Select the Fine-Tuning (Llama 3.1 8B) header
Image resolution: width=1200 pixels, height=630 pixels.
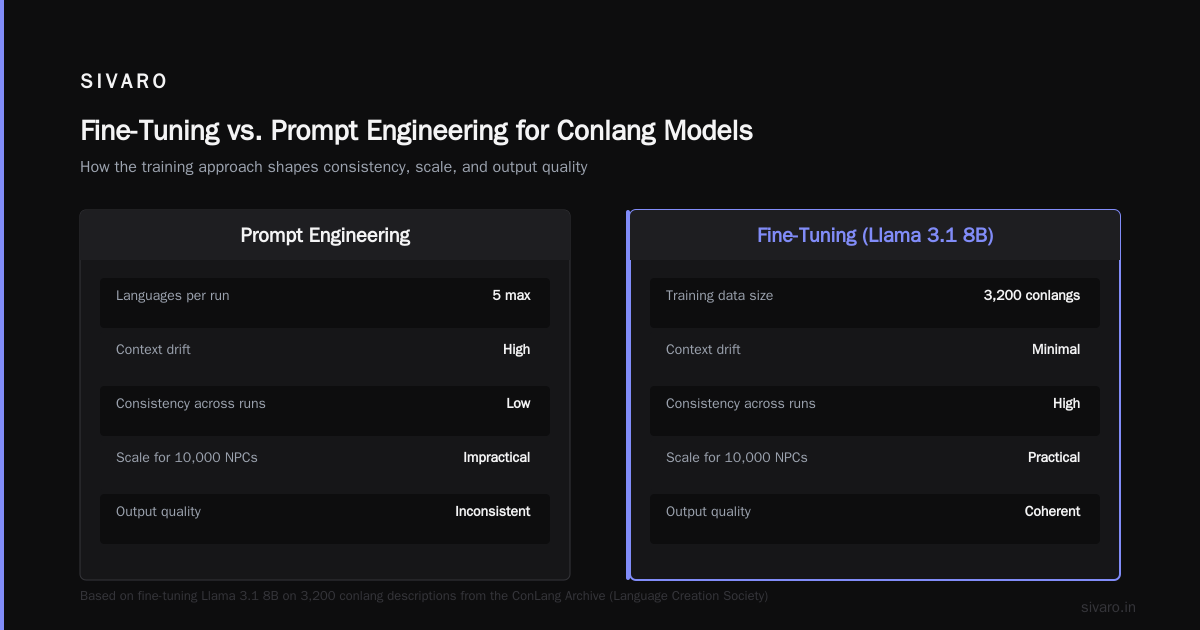(x=875, y=235)
